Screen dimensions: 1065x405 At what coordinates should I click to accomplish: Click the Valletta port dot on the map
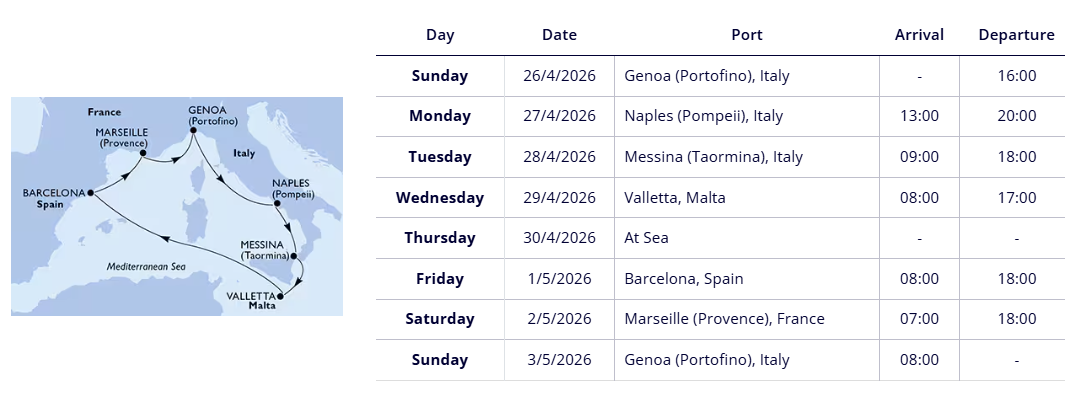[x=281, y=295]
